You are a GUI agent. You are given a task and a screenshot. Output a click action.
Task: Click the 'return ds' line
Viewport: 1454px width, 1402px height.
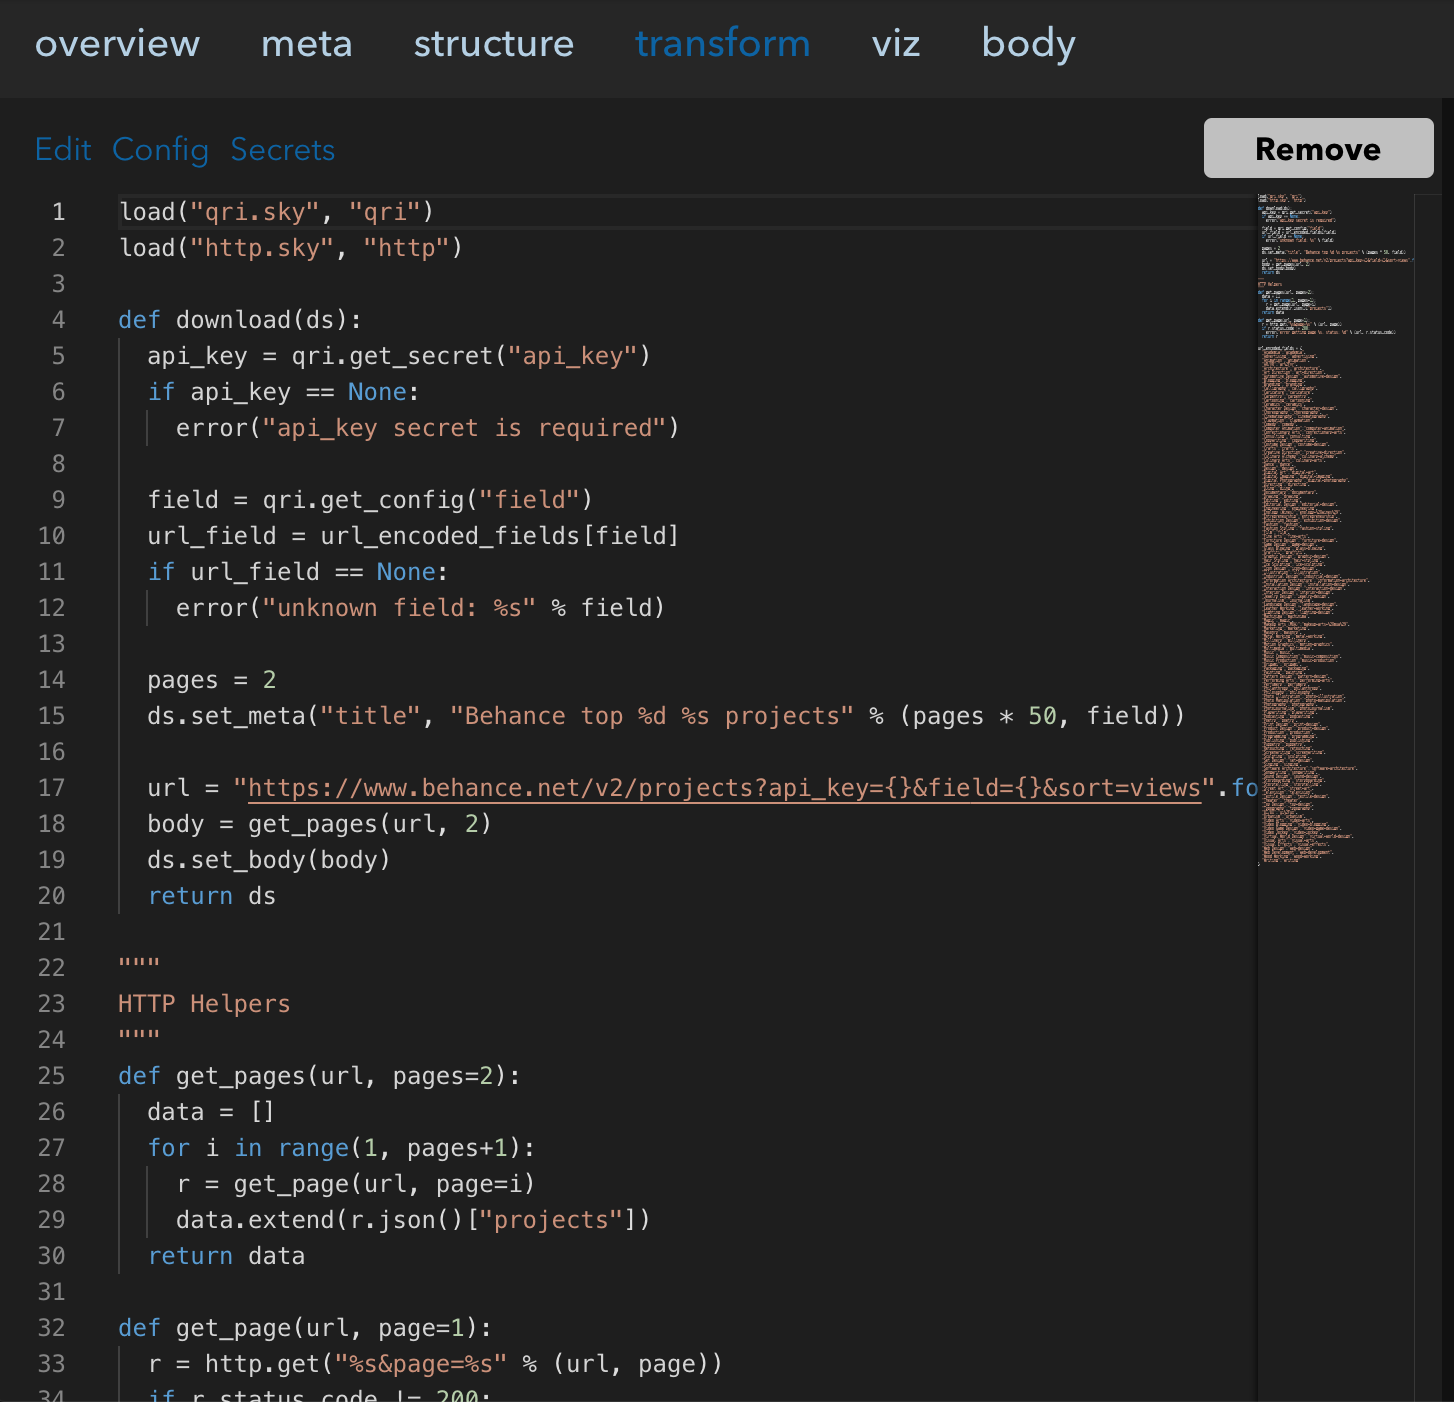click(x=212, y=896)
